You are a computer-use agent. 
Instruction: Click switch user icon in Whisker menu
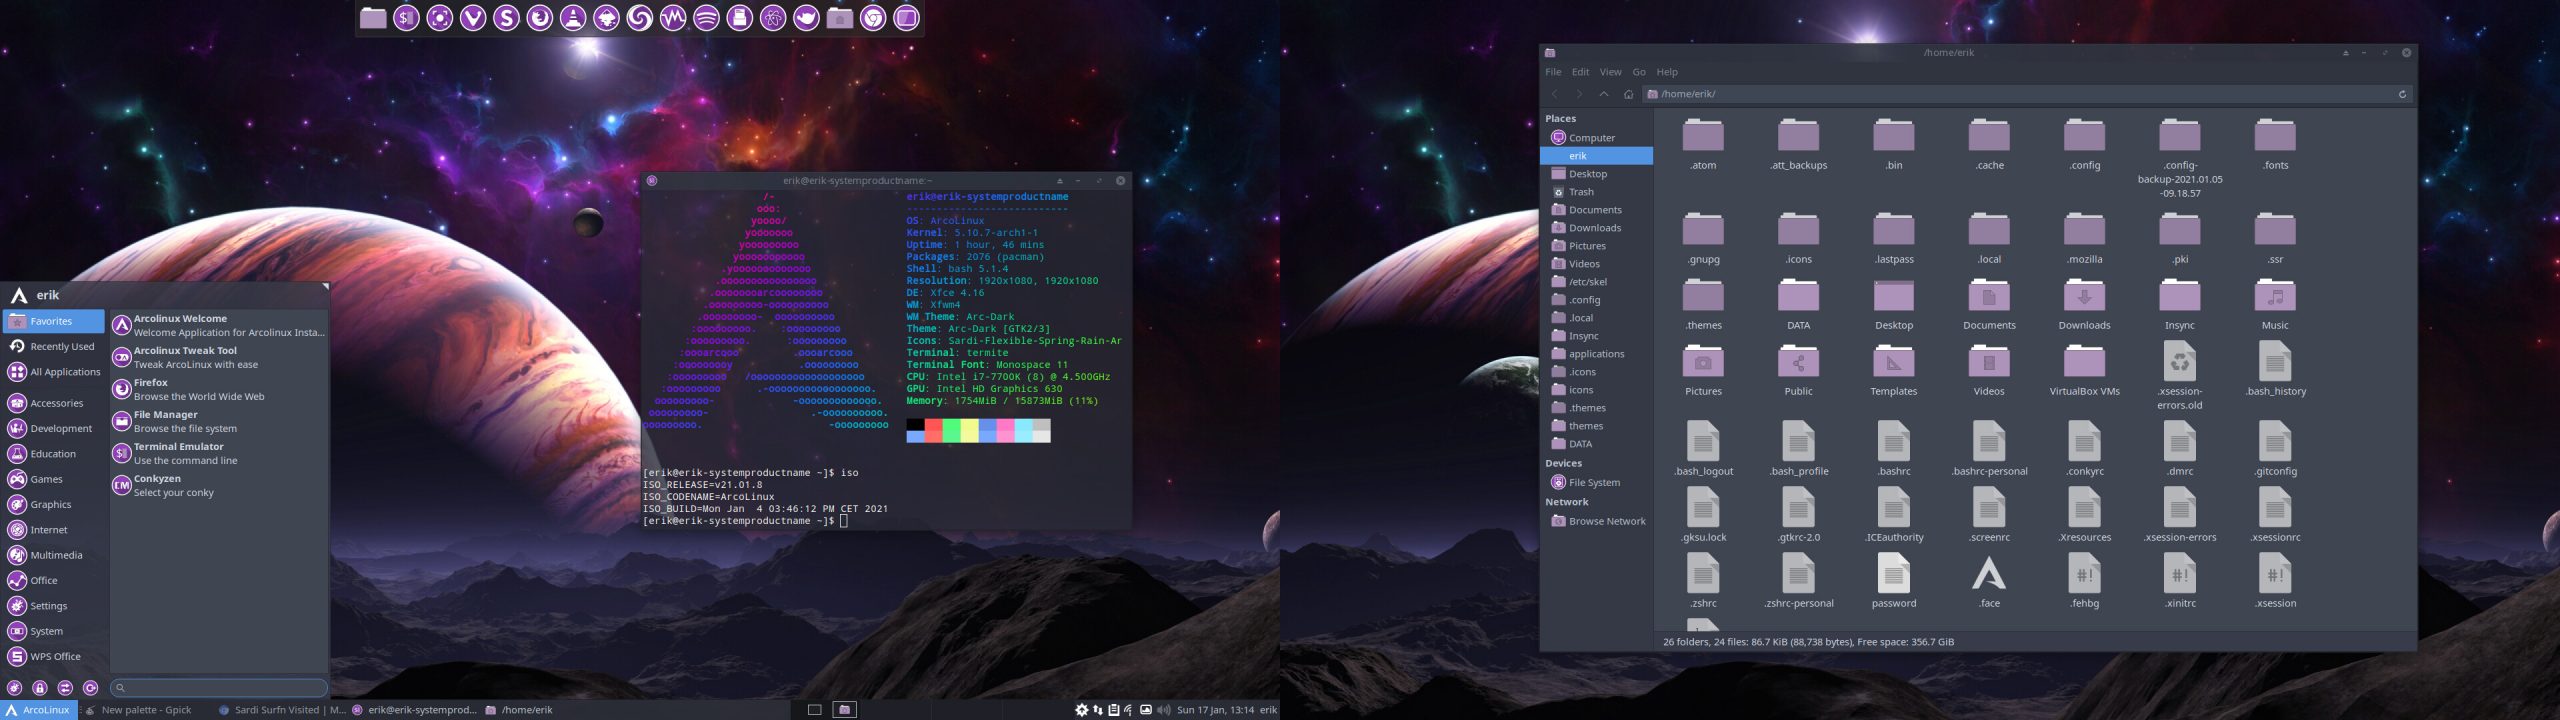[65, 688]
